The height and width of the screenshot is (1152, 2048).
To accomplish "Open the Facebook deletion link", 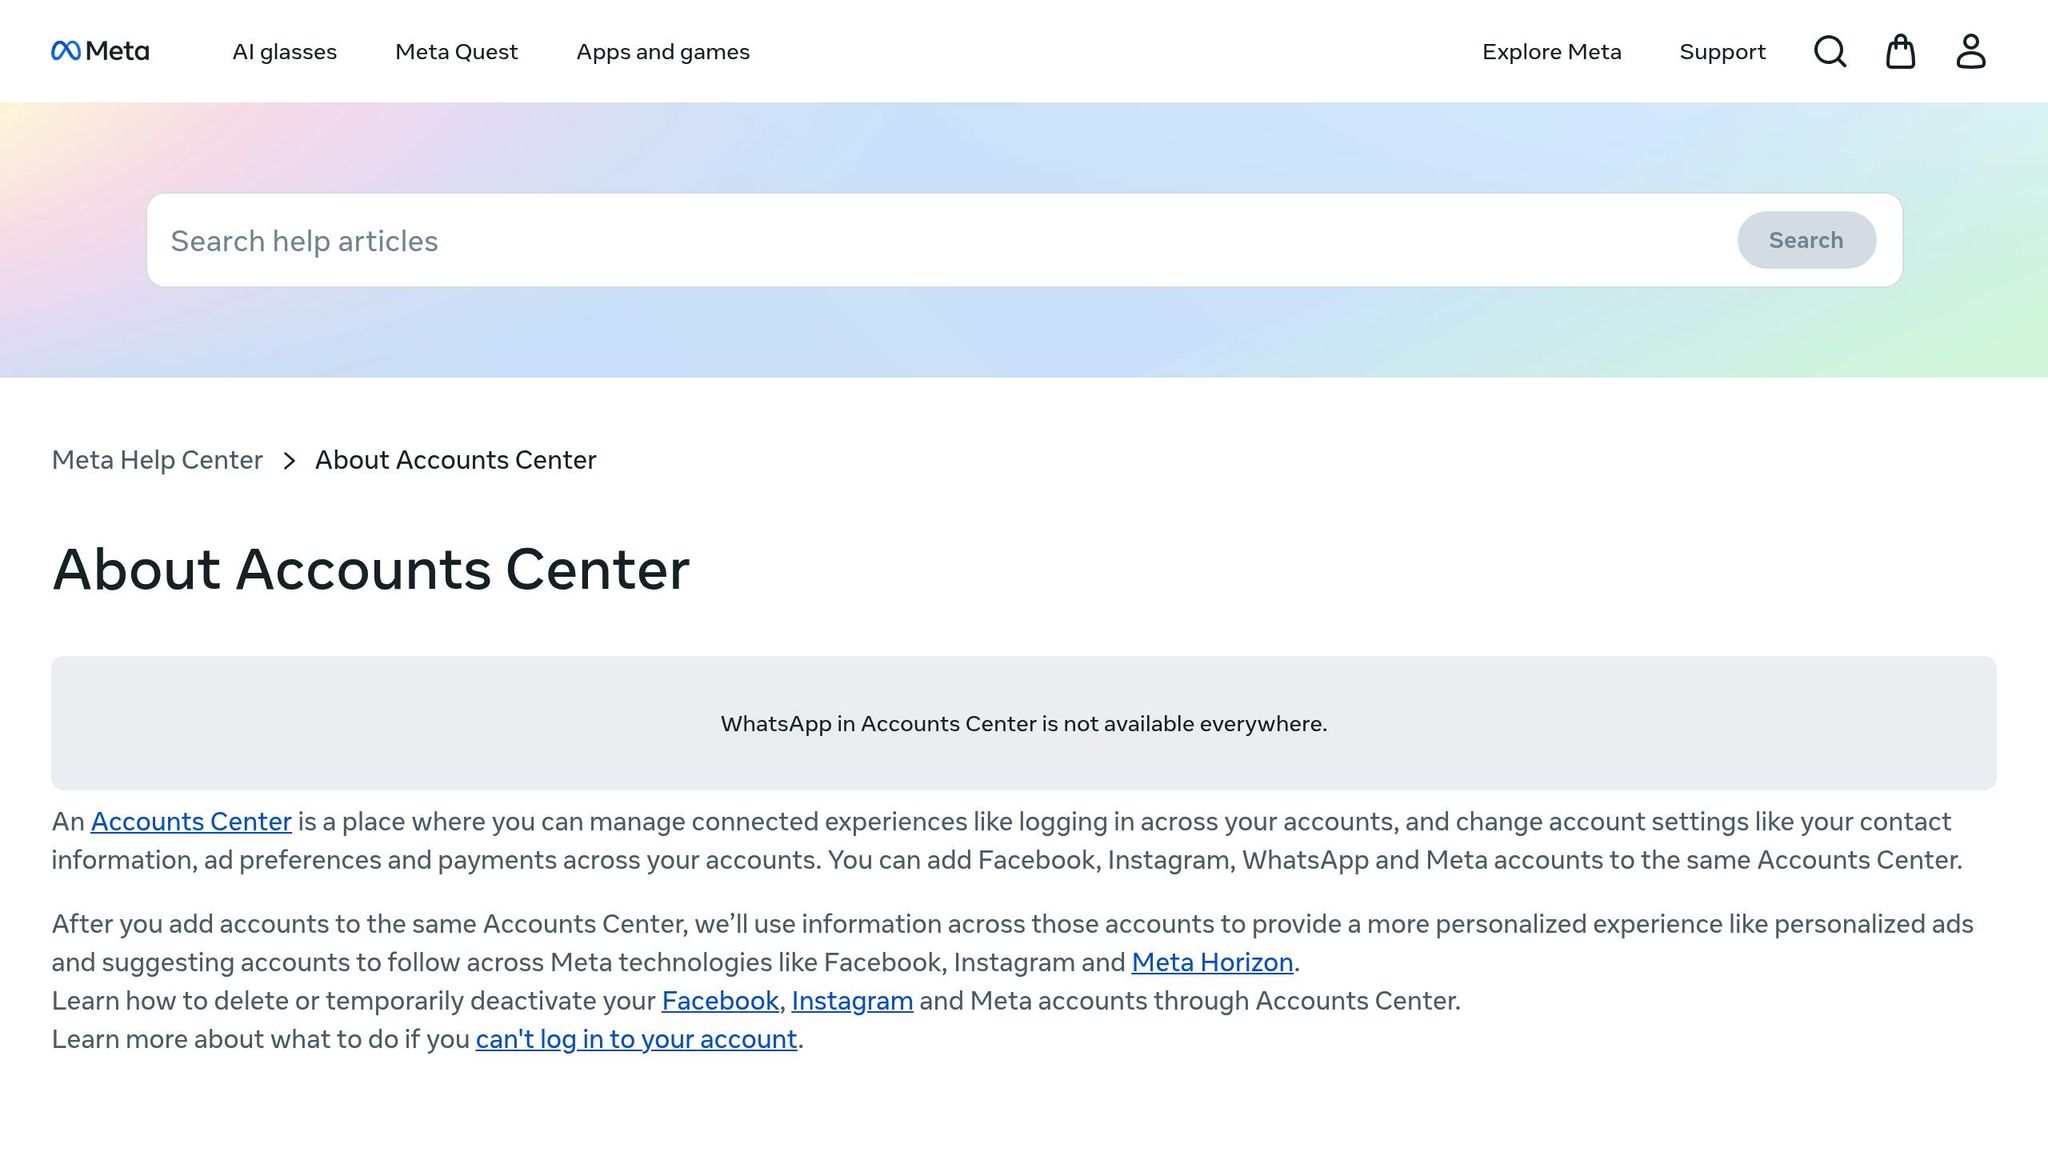I will pyautogui.click(x=719, y=1000).
